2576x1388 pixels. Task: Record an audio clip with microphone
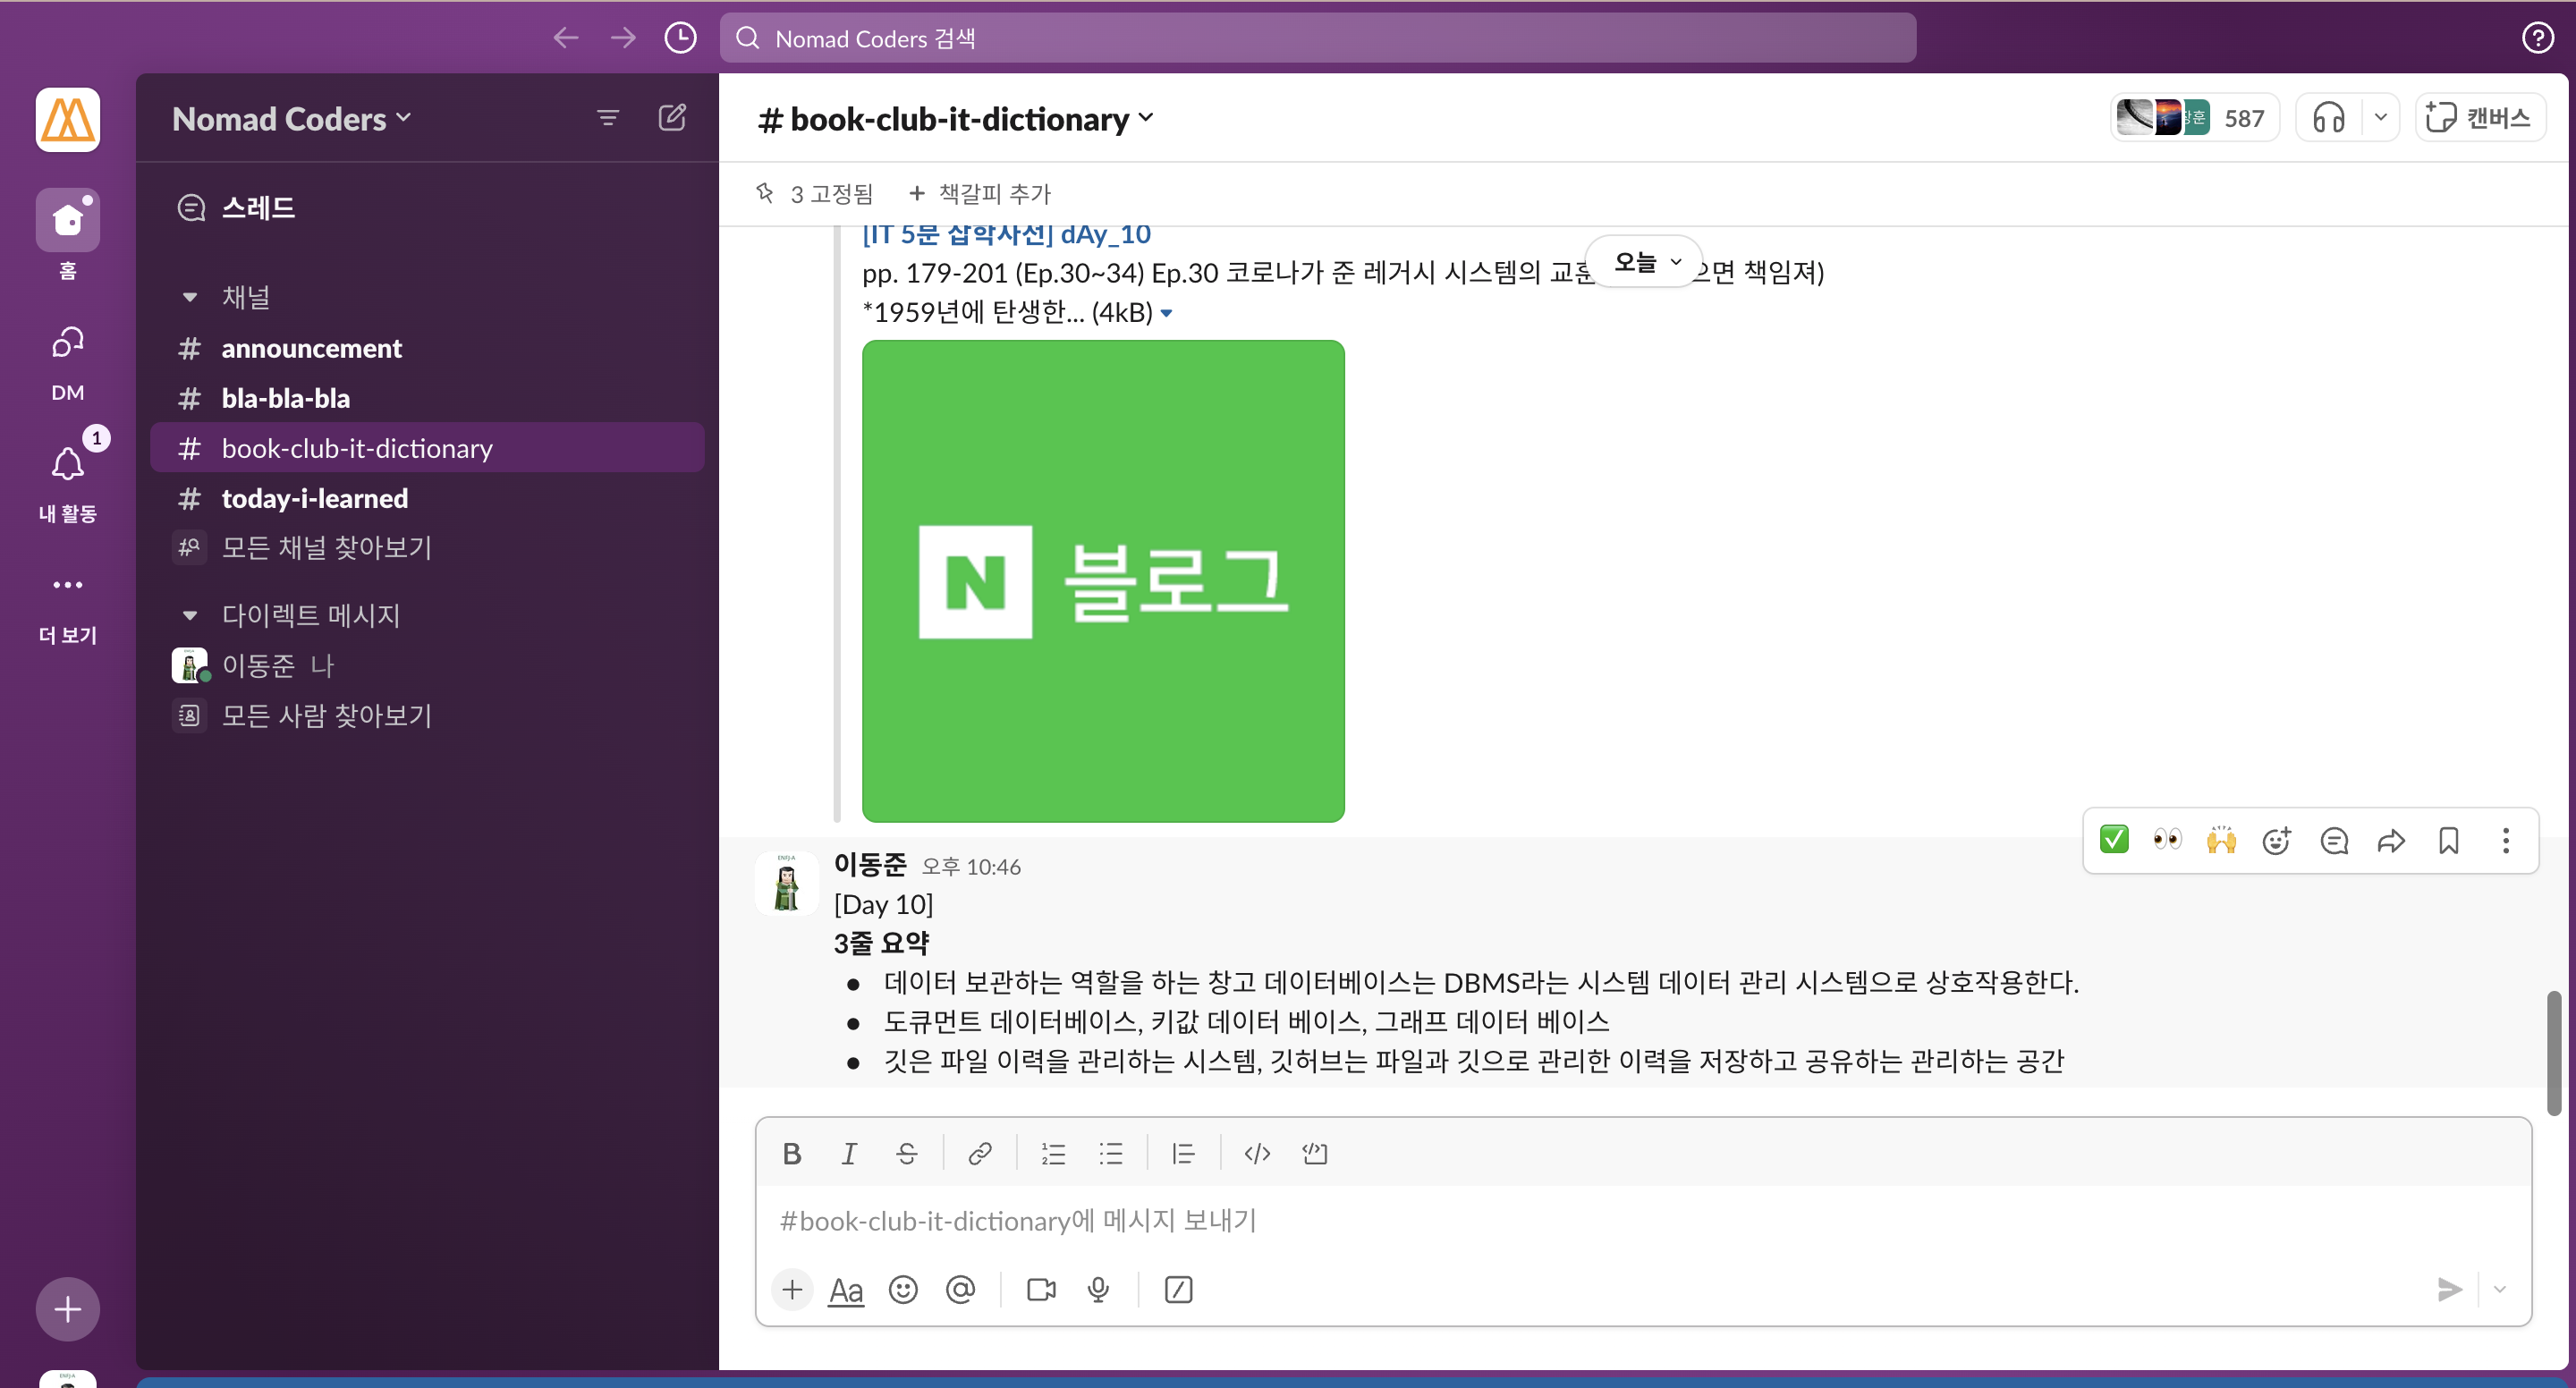point(1098,1290)
